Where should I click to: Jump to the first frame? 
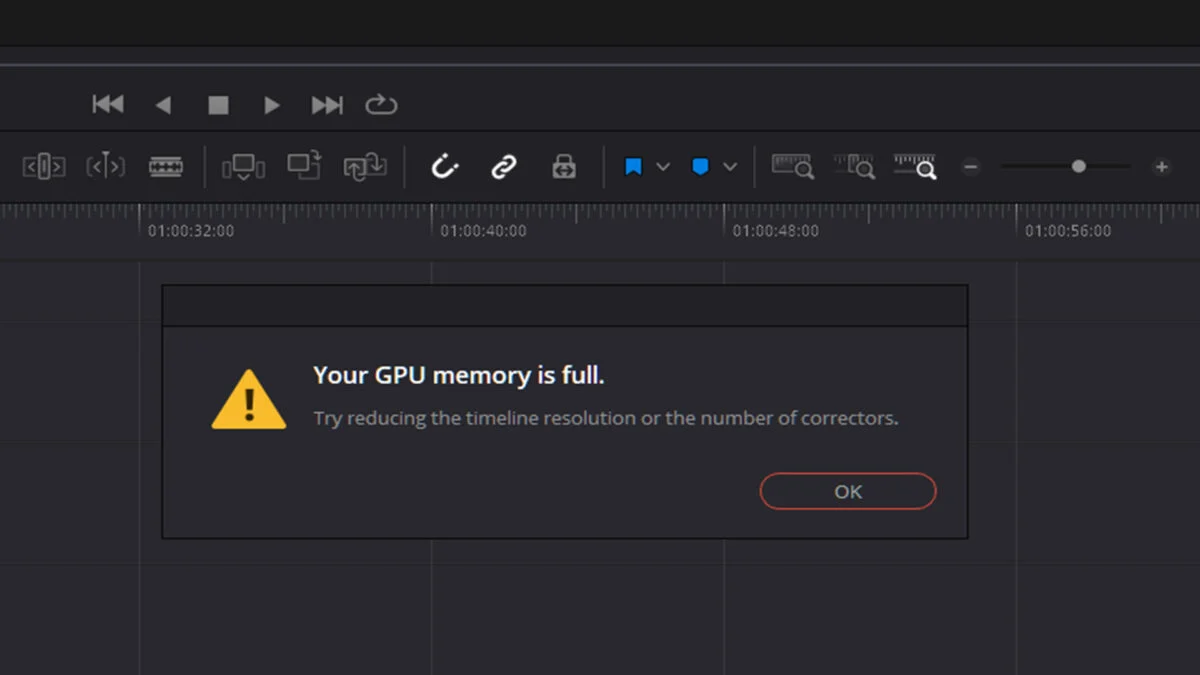108,105
